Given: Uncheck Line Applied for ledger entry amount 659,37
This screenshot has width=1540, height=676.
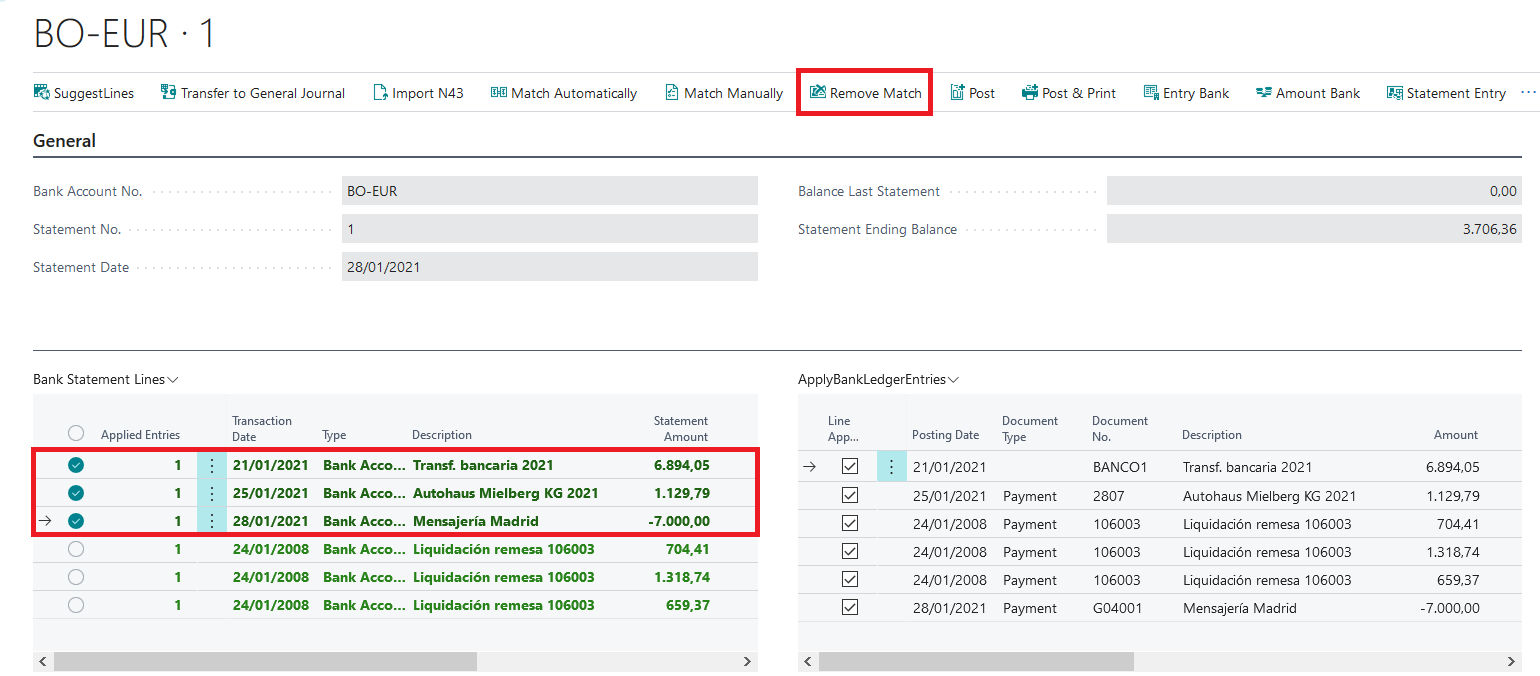Looking at the screenshot, I should click(x=850, y=579).
